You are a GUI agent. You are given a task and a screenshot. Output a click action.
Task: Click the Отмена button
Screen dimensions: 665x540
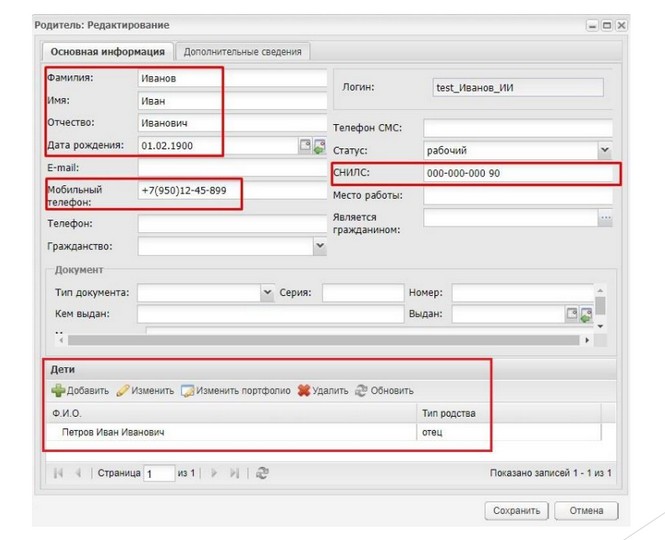pyautogui.click(x=587, y=511)
